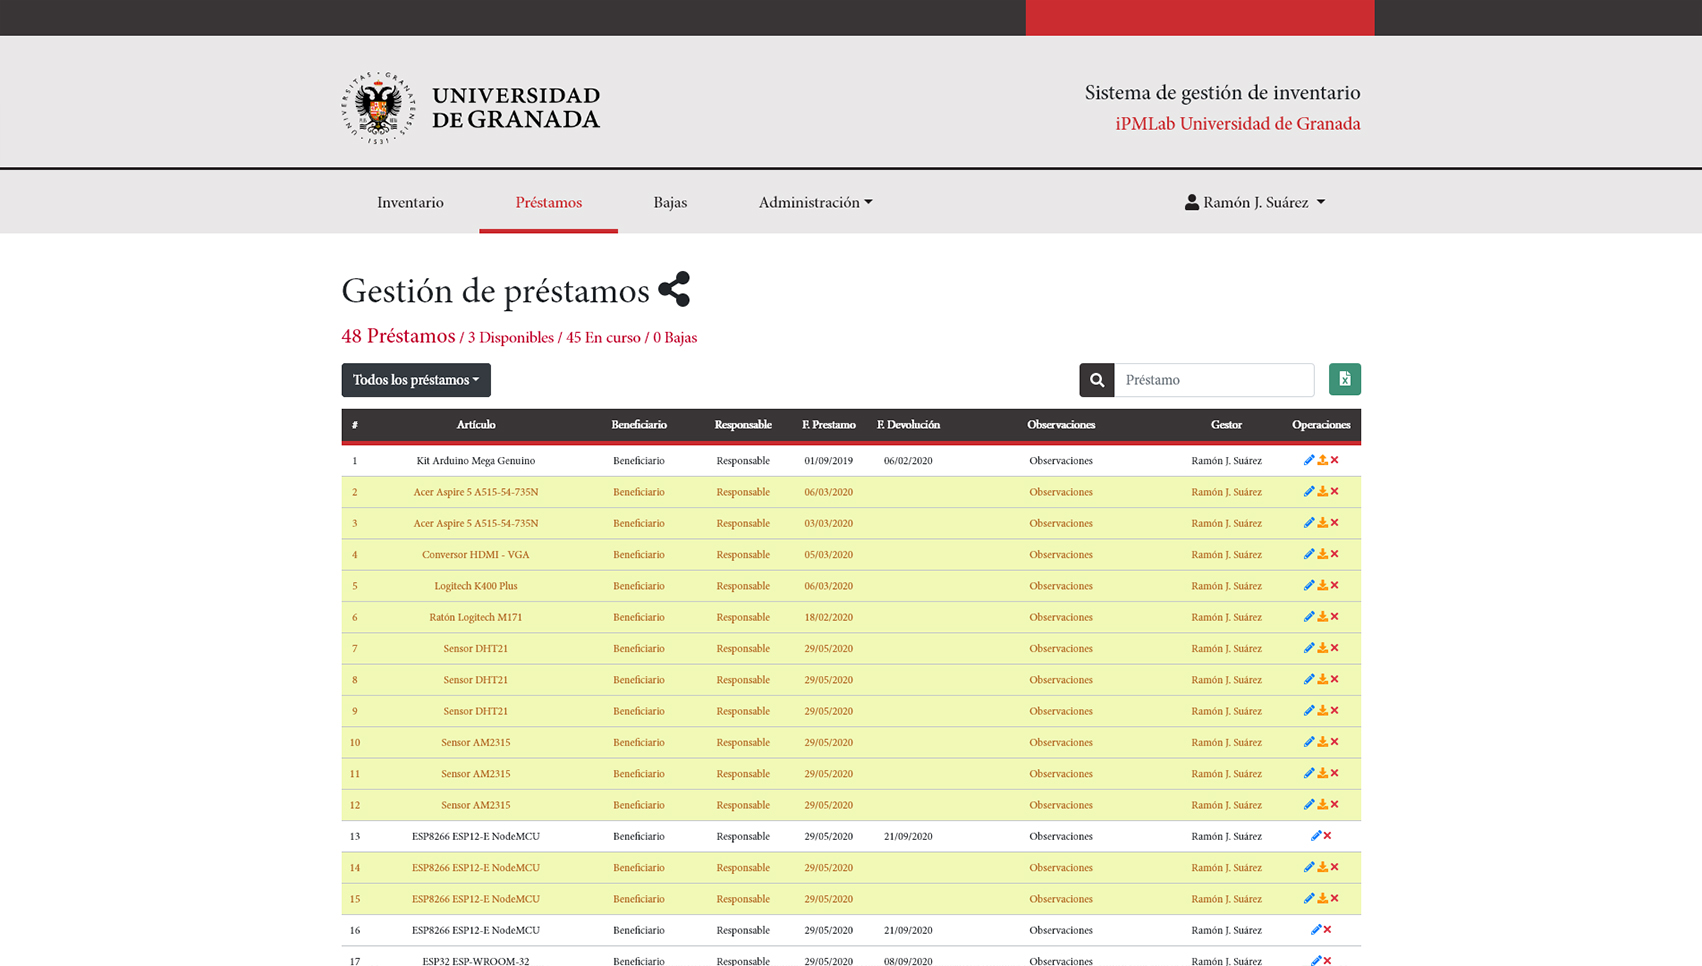Export the loans list to Excel
1702x966 pixels.
(1344, 379)
